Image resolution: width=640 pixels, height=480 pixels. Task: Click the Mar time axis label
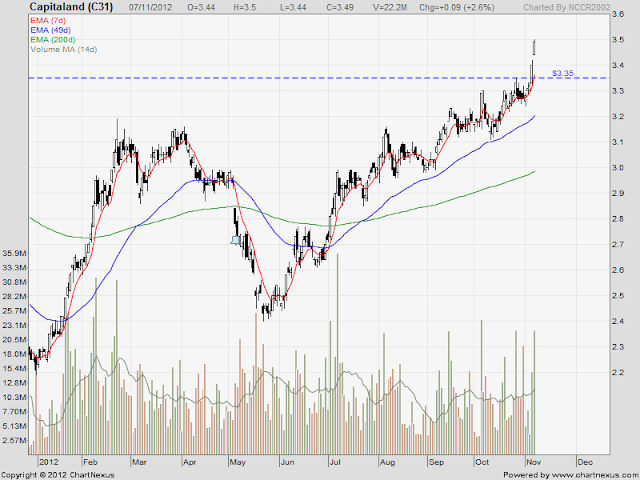coord(139,462)
